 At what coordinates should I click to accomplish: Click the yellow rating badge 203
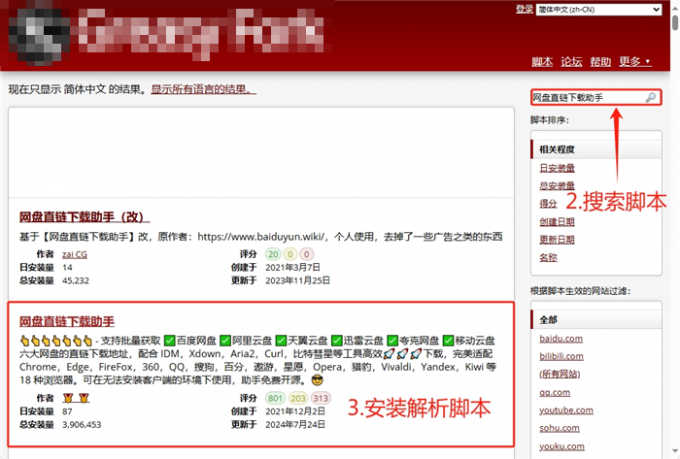tap(298, 398)
